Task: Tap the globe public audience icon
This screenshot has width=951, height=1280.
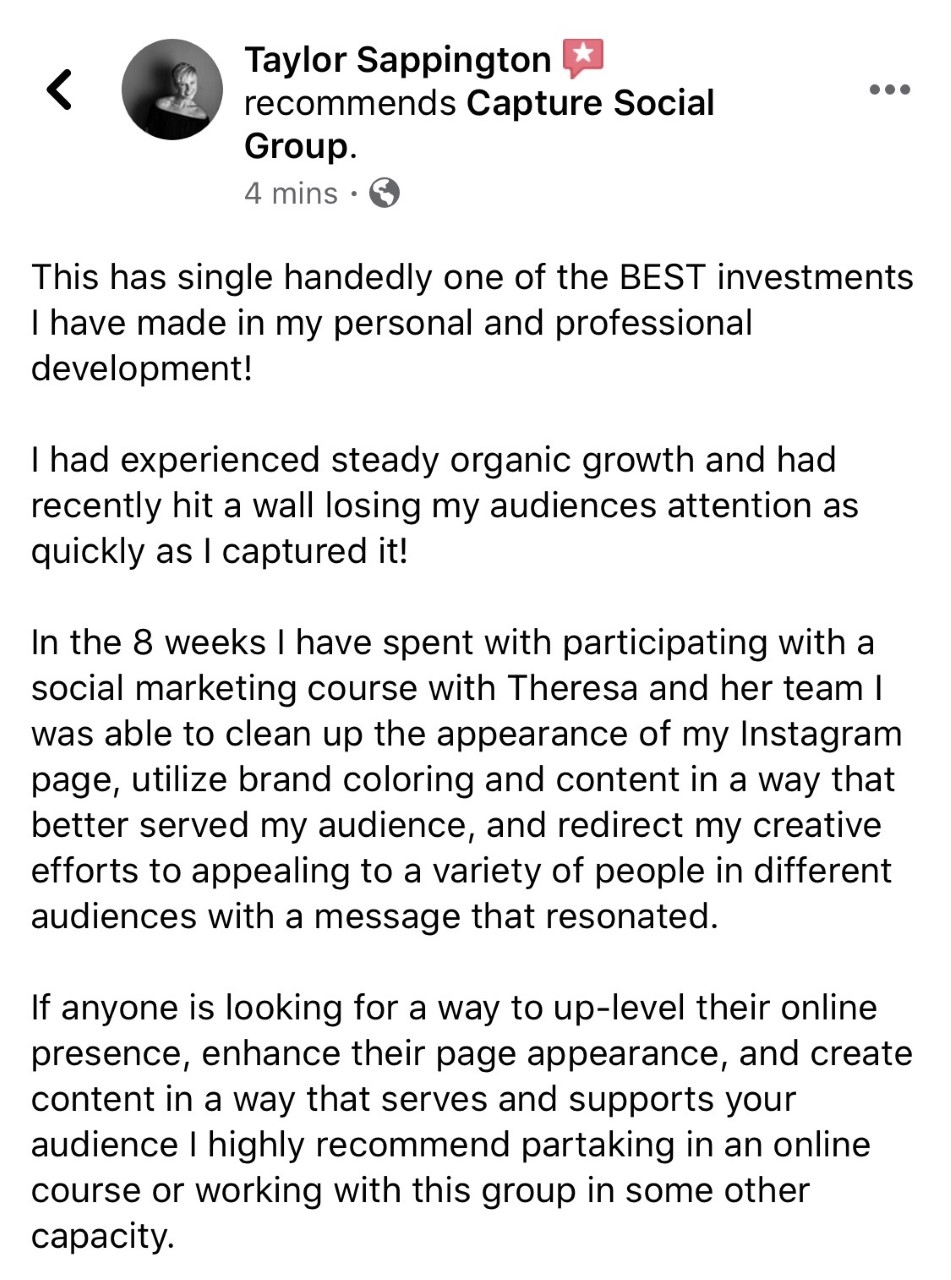Action: [385, 192]
